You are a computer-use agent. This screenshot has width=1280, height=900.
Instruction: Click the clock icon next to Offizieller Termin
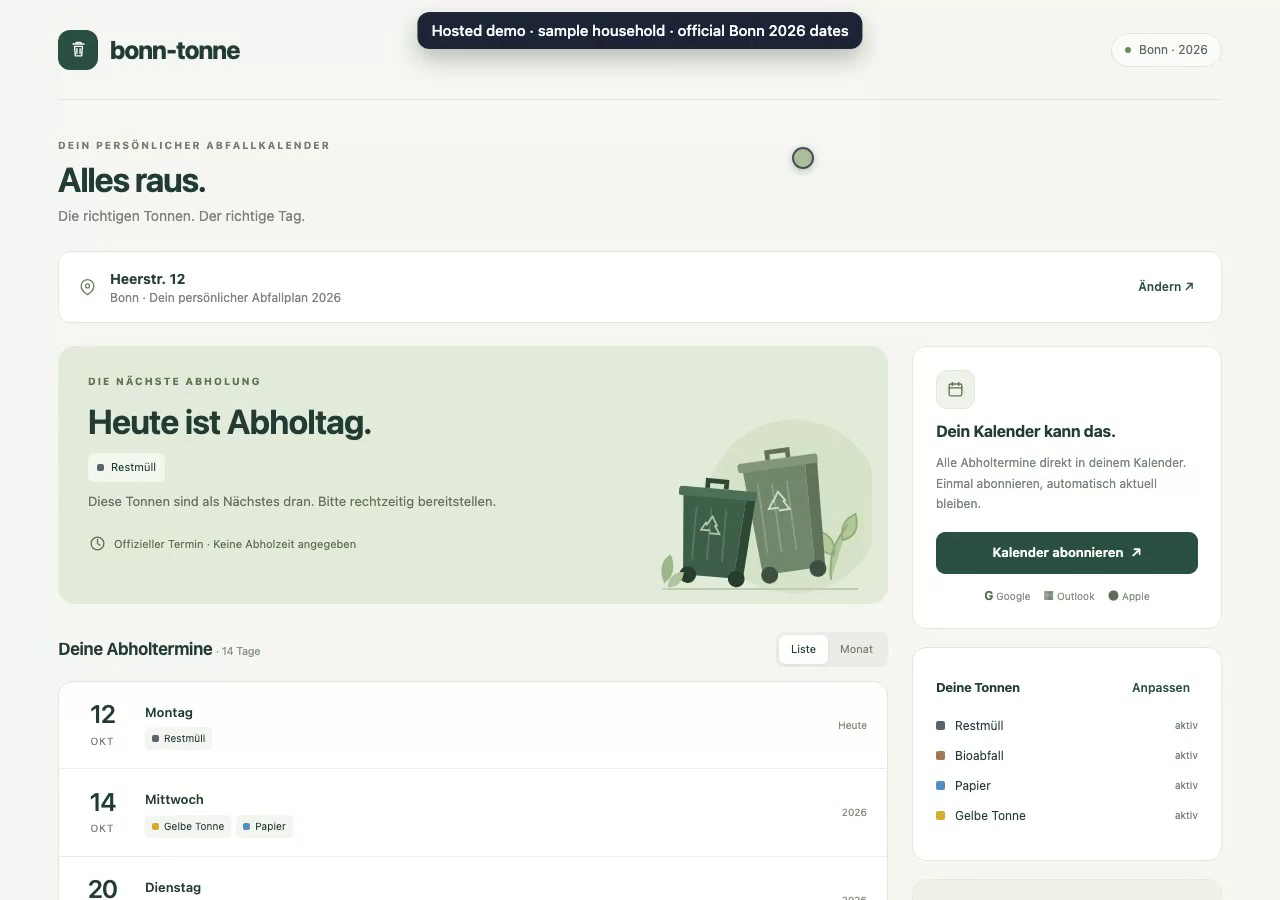(x=97, y=544)
